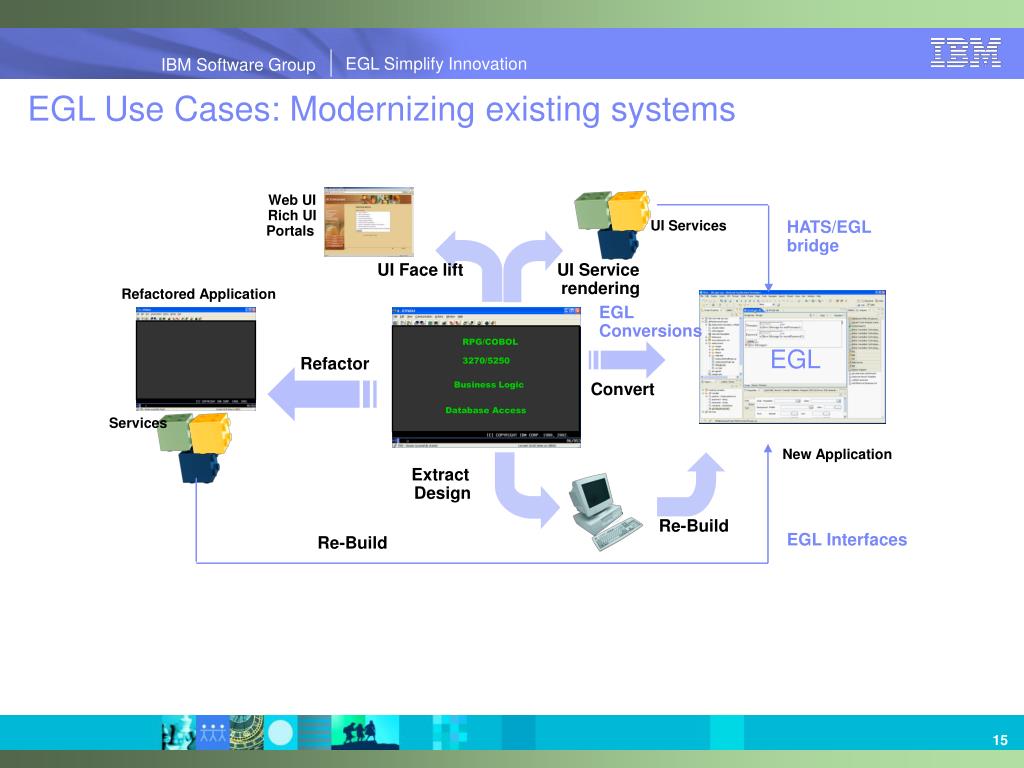The image size is (1024, 768).
Task: Click the UI Services building blocks icon
Action: [612, 225]
